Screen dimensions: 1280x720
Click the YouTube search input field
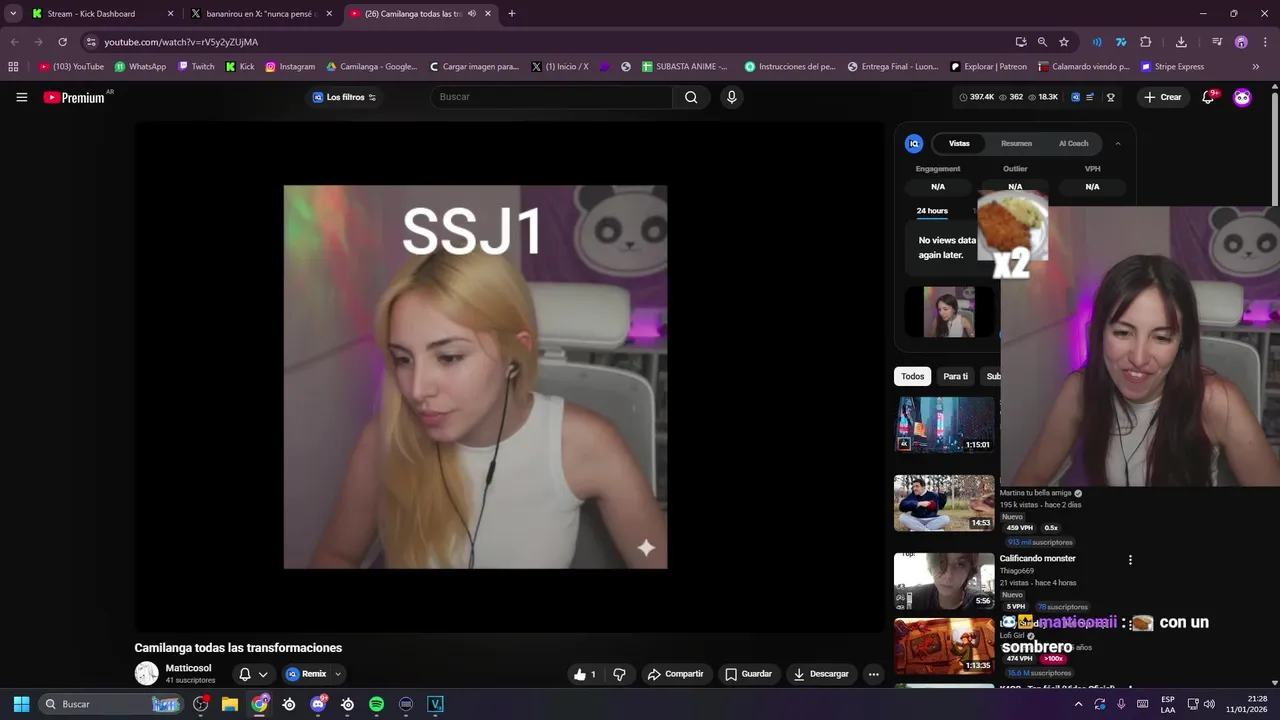pos(552,97)
